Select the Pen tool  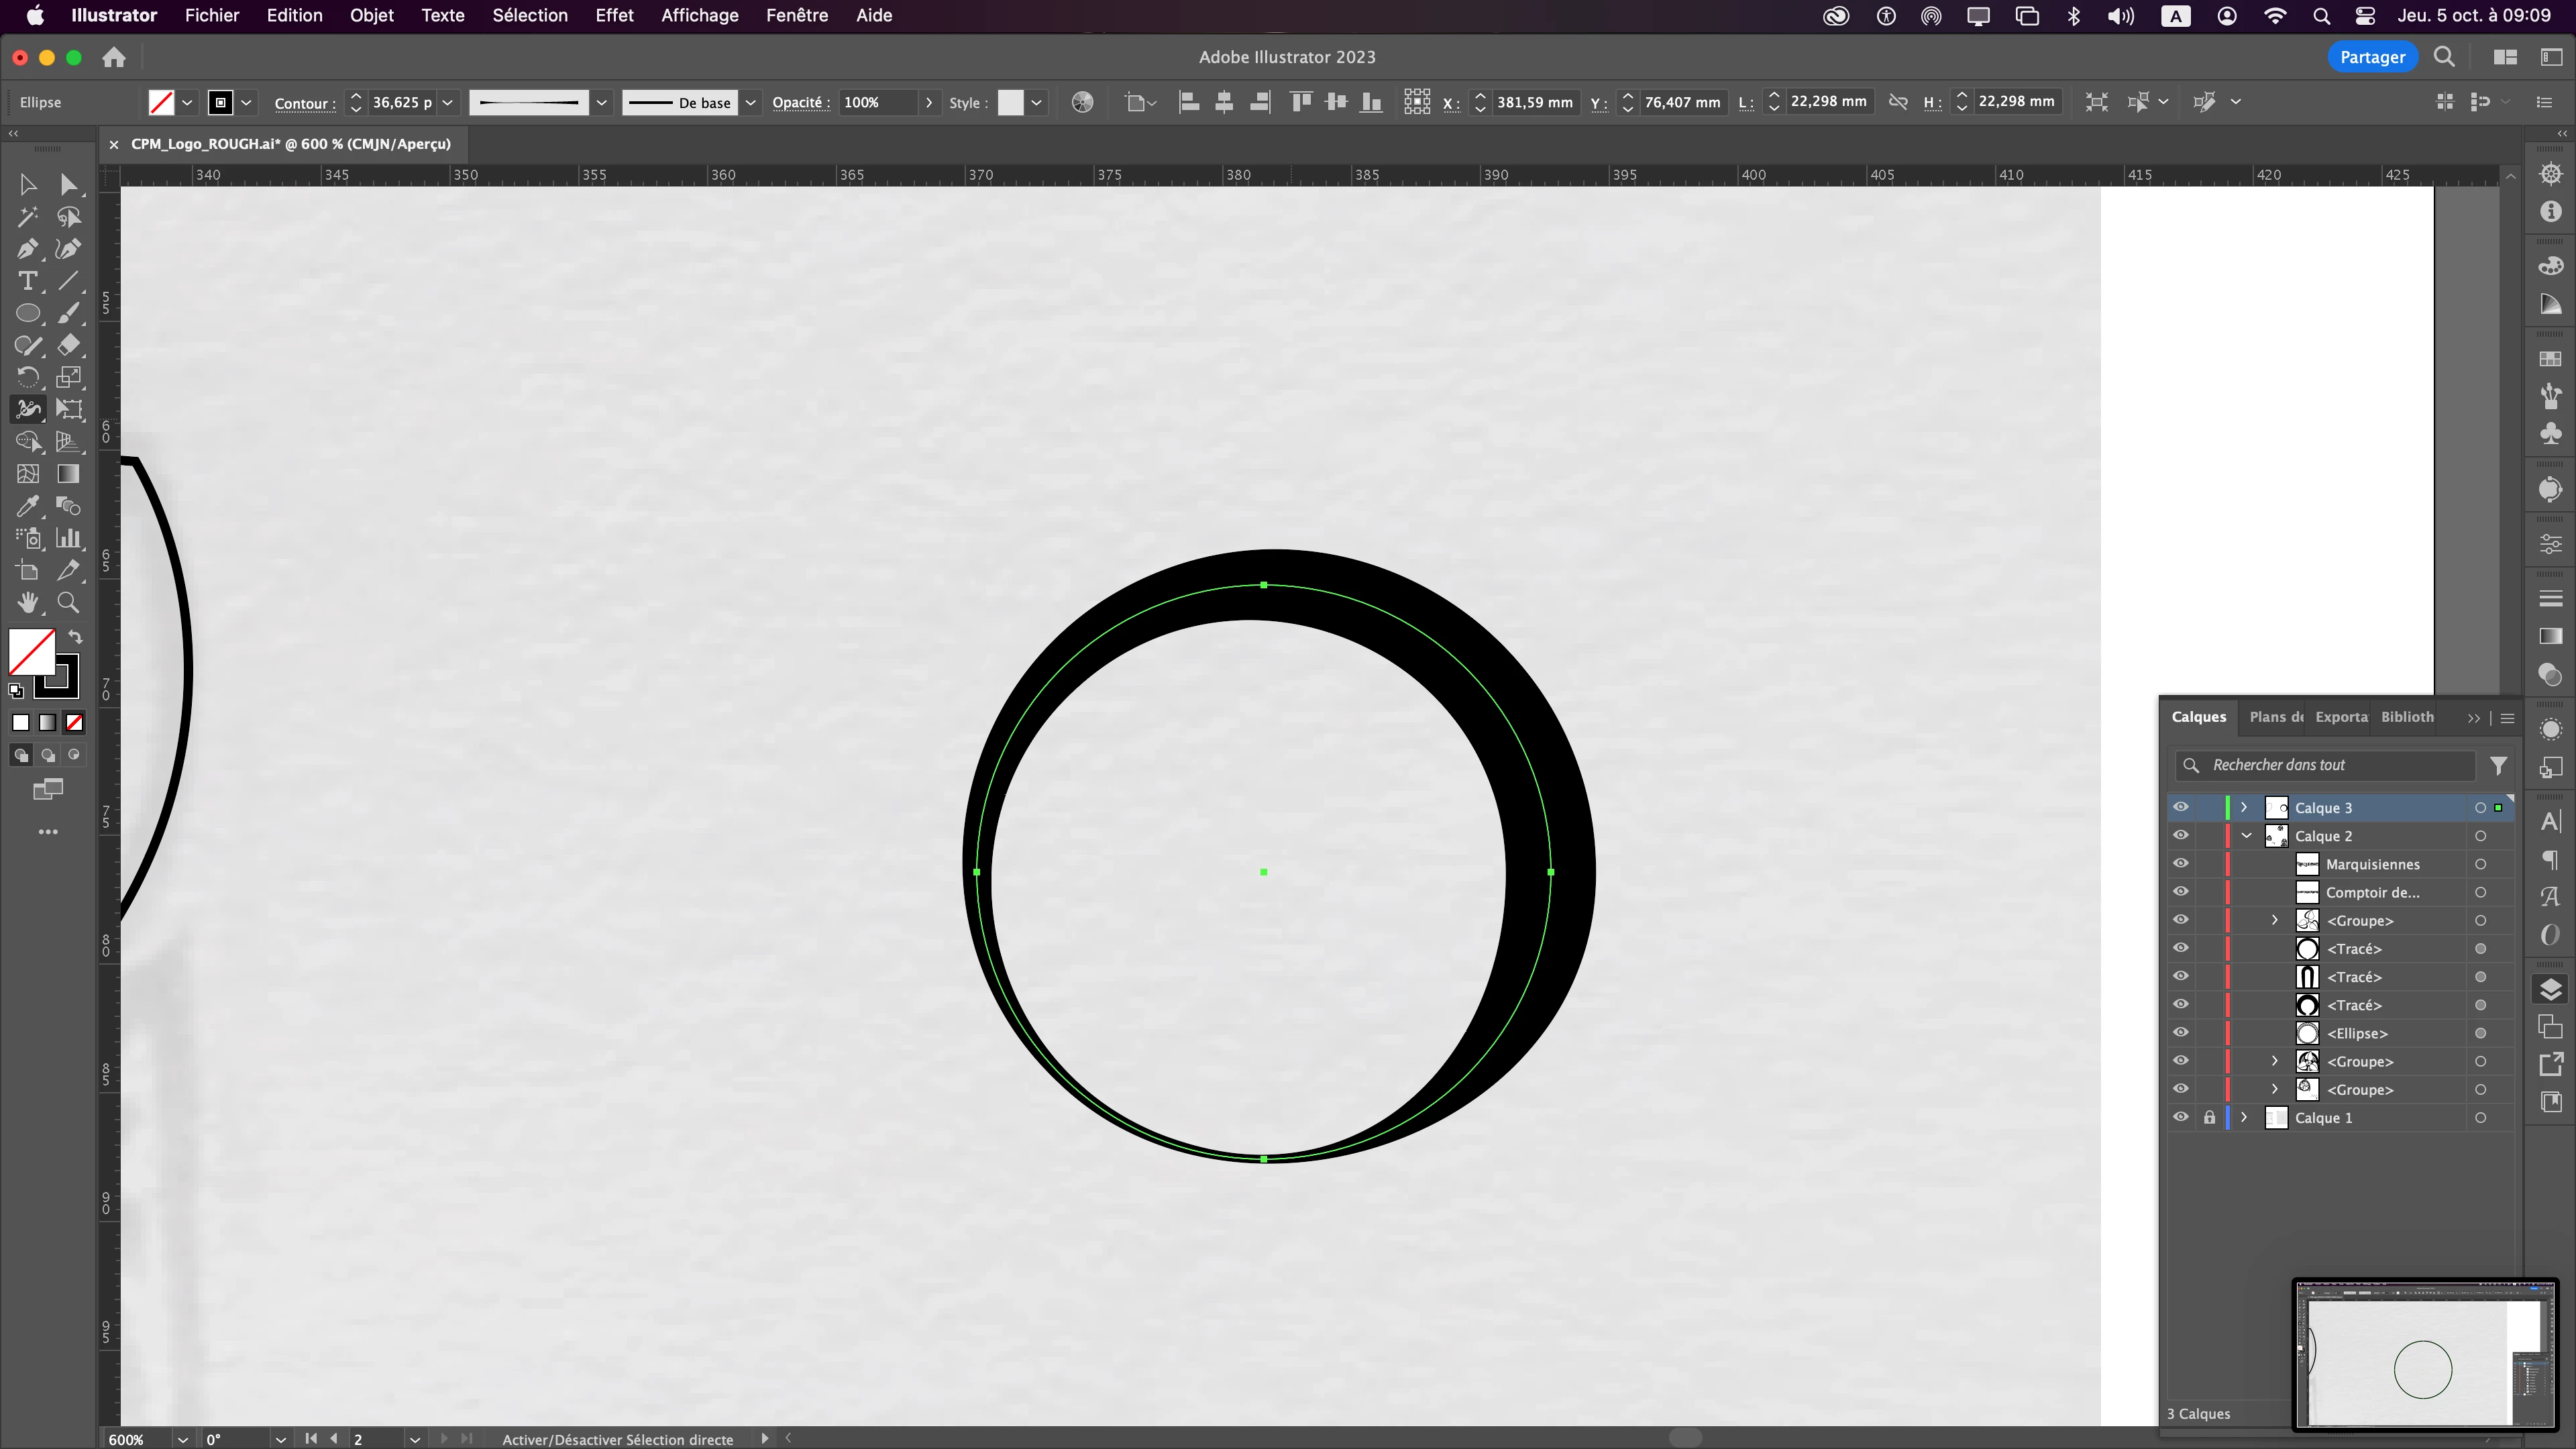27,249
